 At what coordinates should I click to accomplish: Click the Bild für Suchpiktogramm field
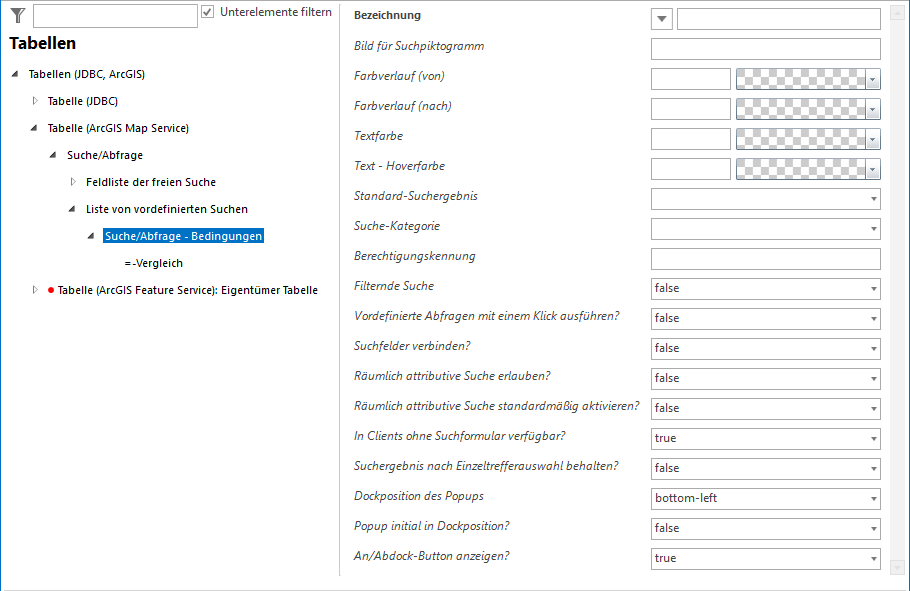click(765, 49)
